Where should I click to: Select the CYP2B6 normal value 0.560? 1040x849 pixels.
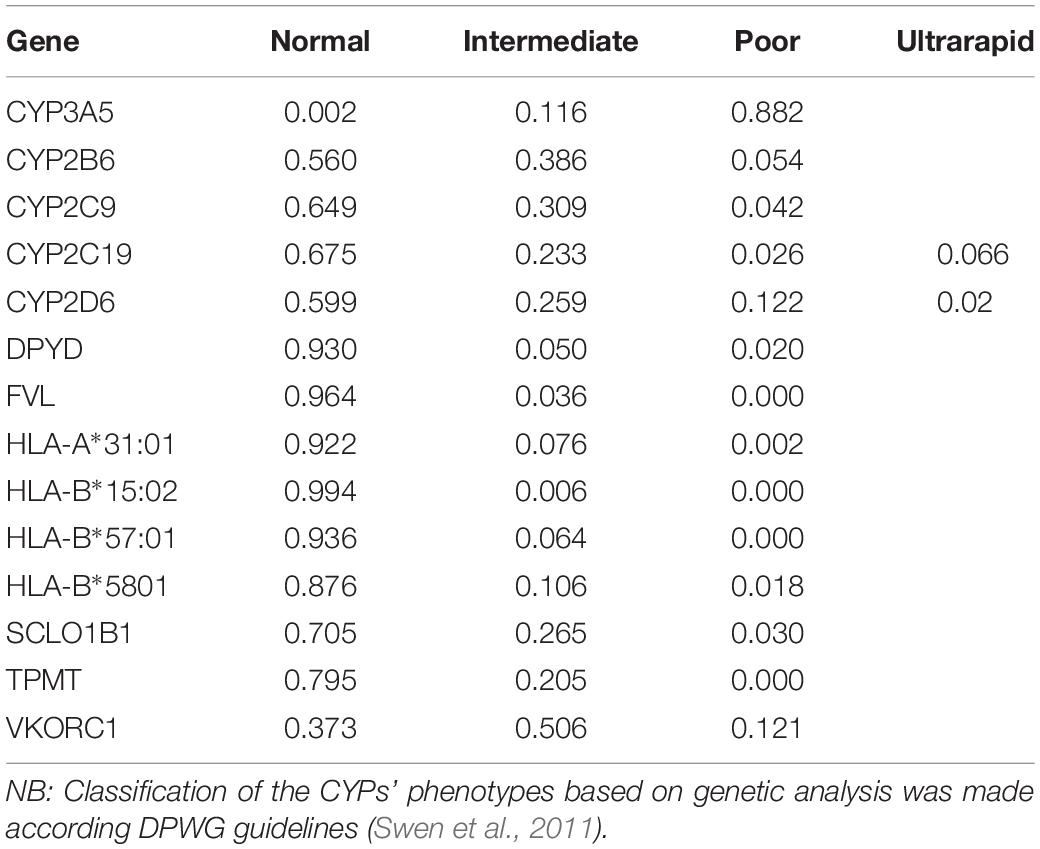pos(320,160)
